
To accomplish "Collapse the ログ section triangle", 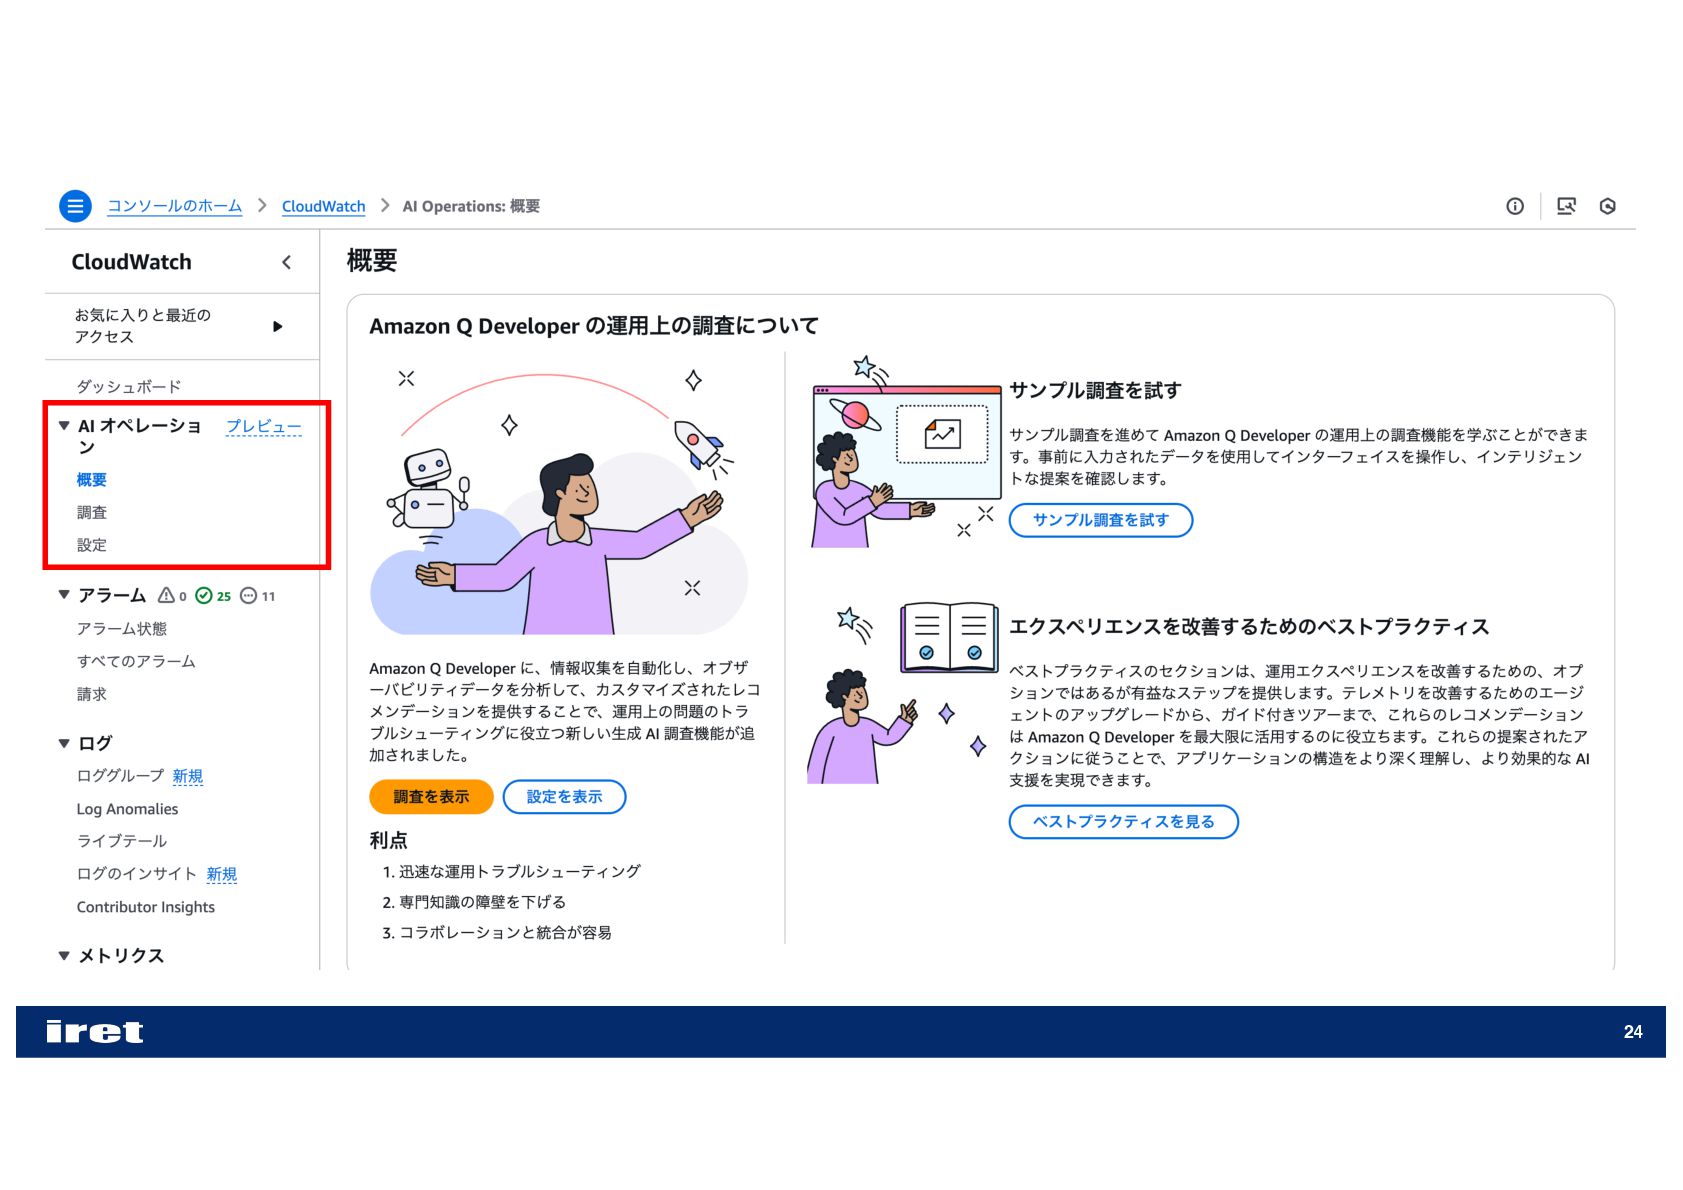I will point(64,743).
